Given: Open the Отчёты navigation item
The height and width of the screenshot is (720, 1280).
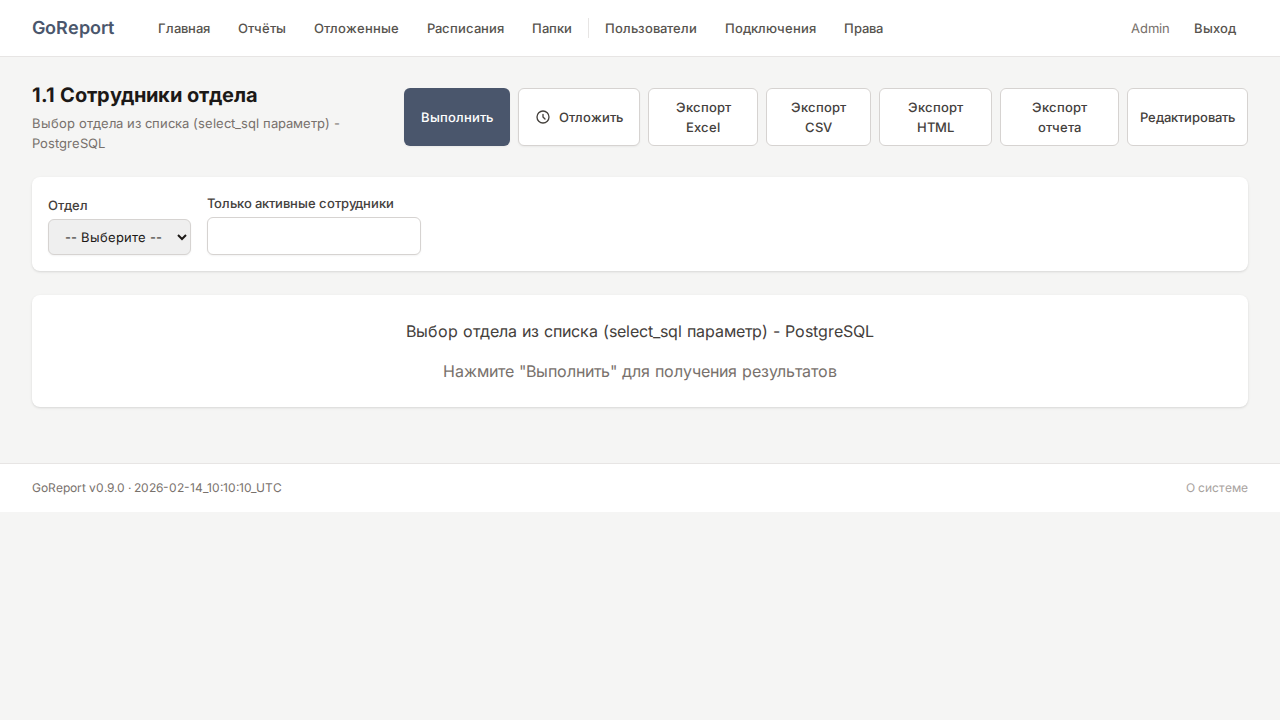Looking at the screenshot, I should [262, 28].
